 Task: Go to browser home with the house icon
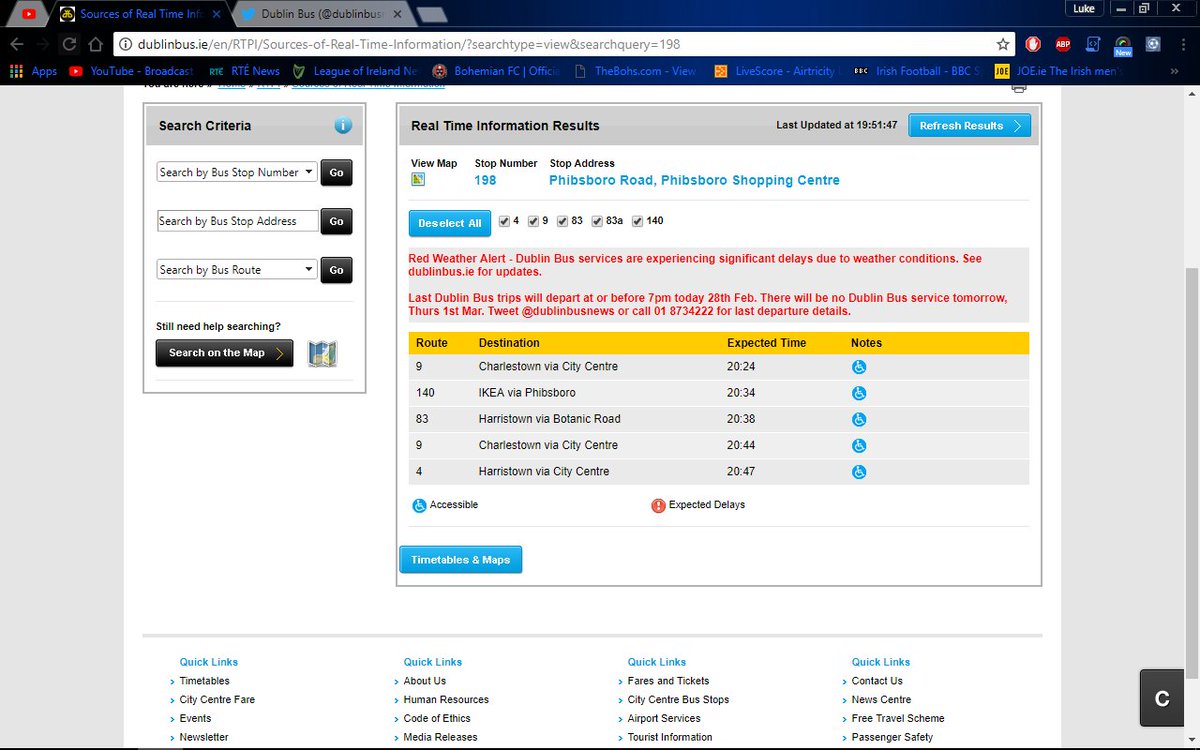tap(95, 44)
